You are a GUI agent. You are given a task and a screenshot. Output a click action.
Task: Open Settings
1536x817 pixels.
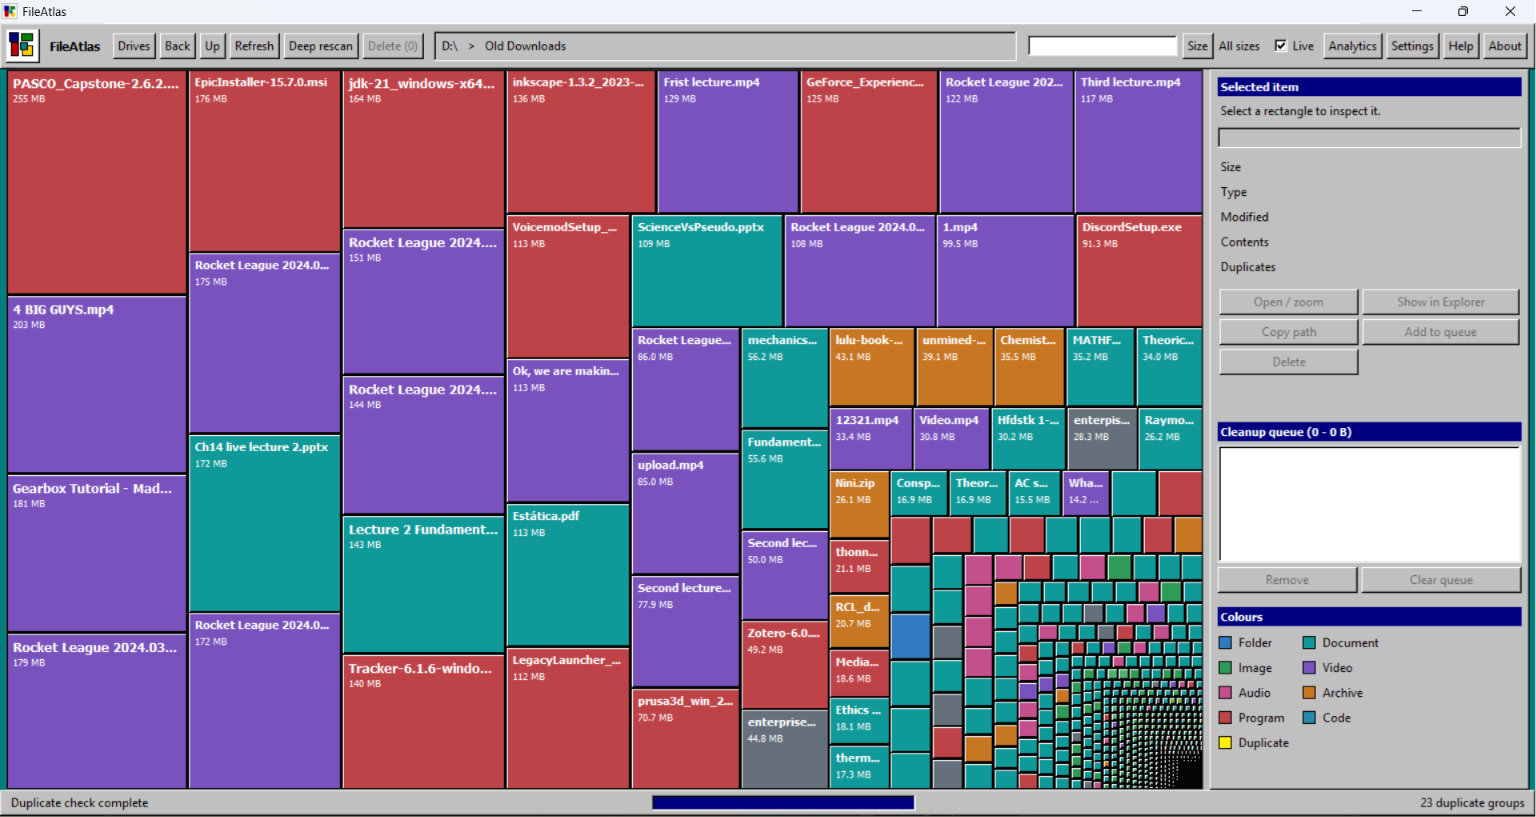click(x=1412, y=46)
